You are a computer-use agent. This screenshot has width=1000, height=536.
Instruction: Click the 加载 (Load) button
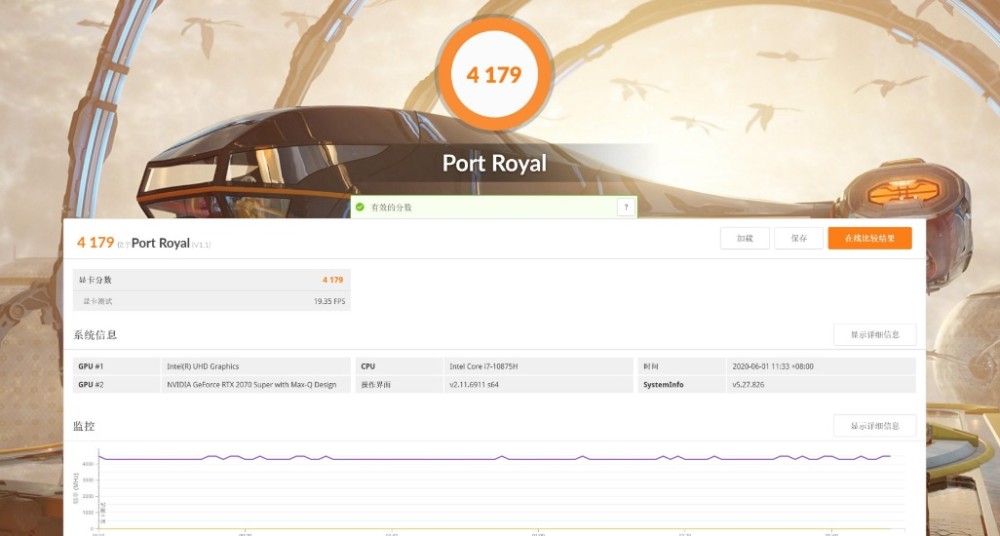point(745,239)
